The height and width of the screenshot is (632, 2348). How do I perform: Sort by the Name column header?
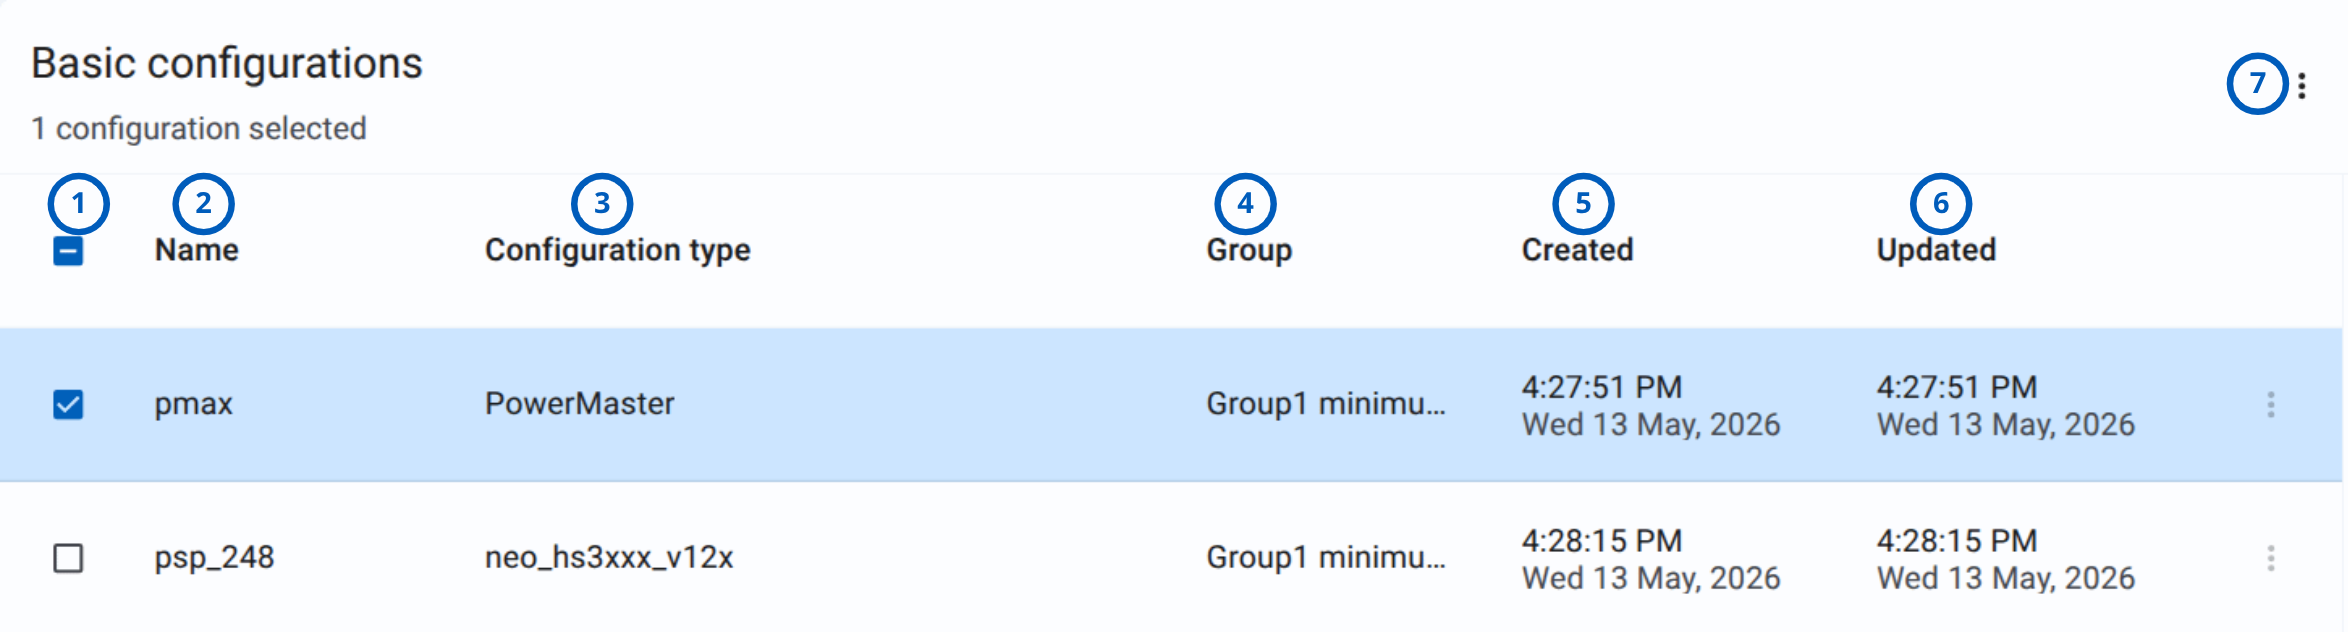197,250
